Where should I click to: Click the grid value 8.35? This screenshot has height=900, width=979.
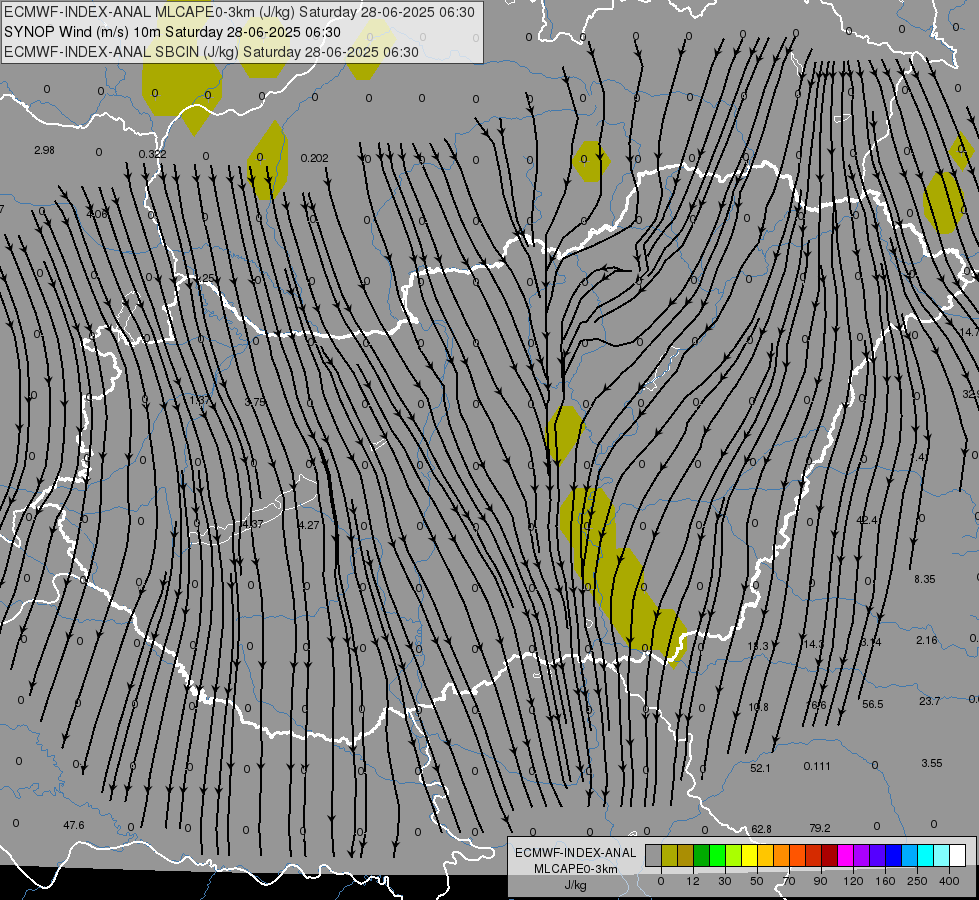pos(925,579)
